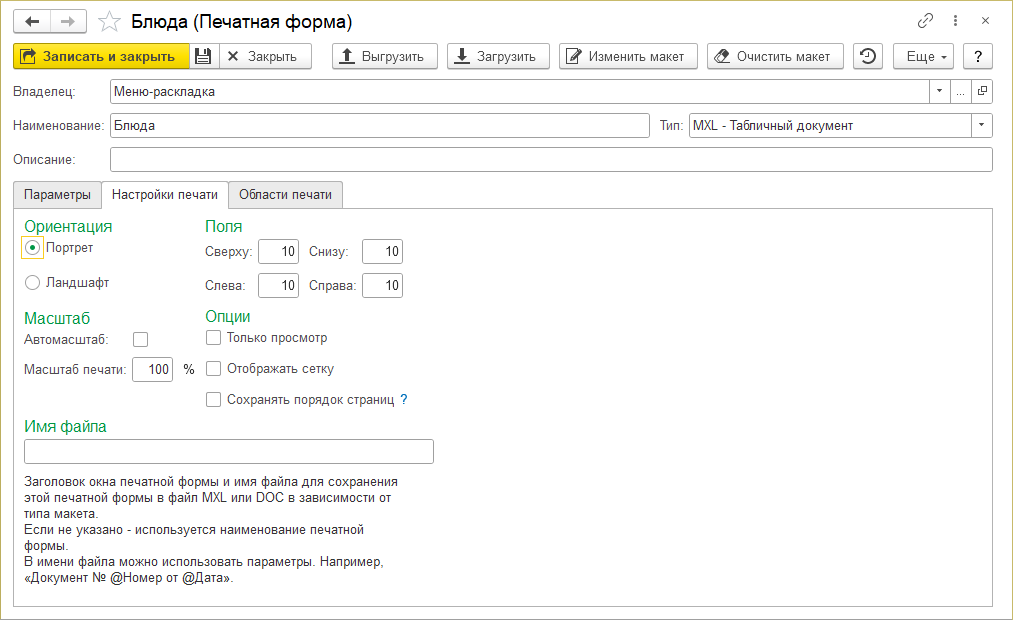Click the floppy disk save icon
This screenshot has height=620, width=1013.
coord(203,56)
